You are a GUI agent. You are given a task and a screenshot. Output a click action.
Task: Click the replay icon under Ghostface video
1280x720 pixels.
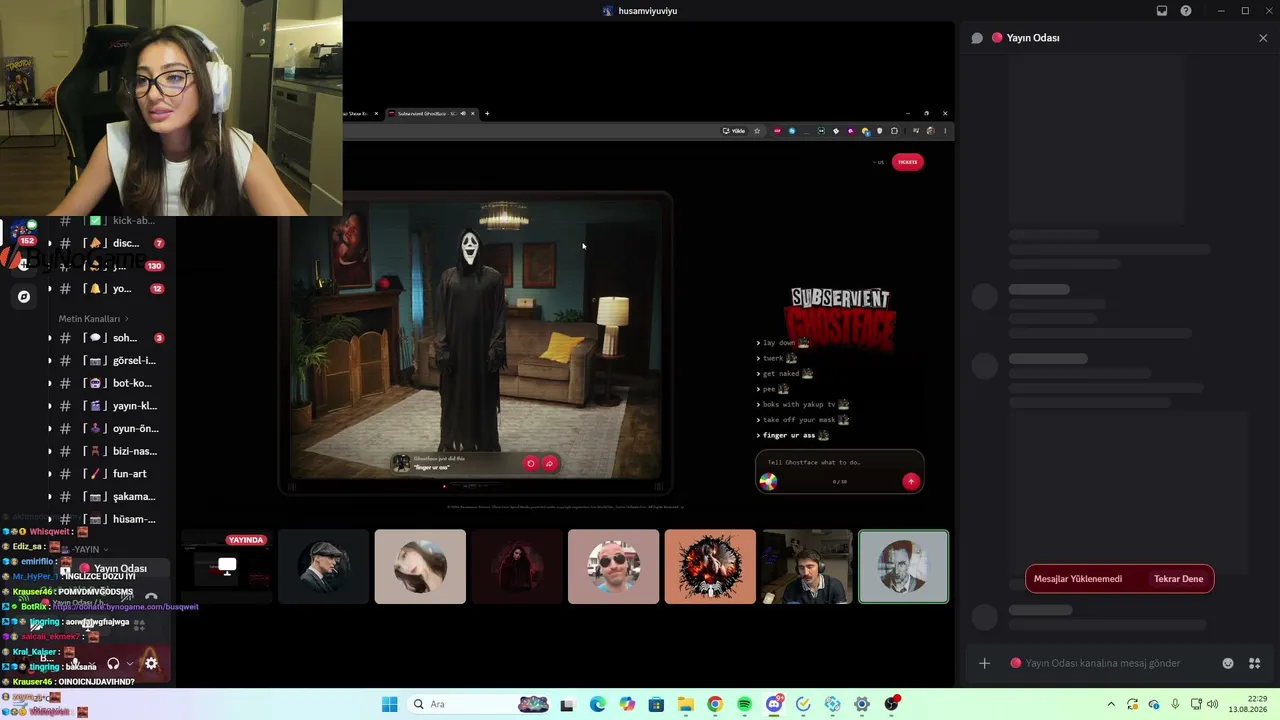(531, 463)
